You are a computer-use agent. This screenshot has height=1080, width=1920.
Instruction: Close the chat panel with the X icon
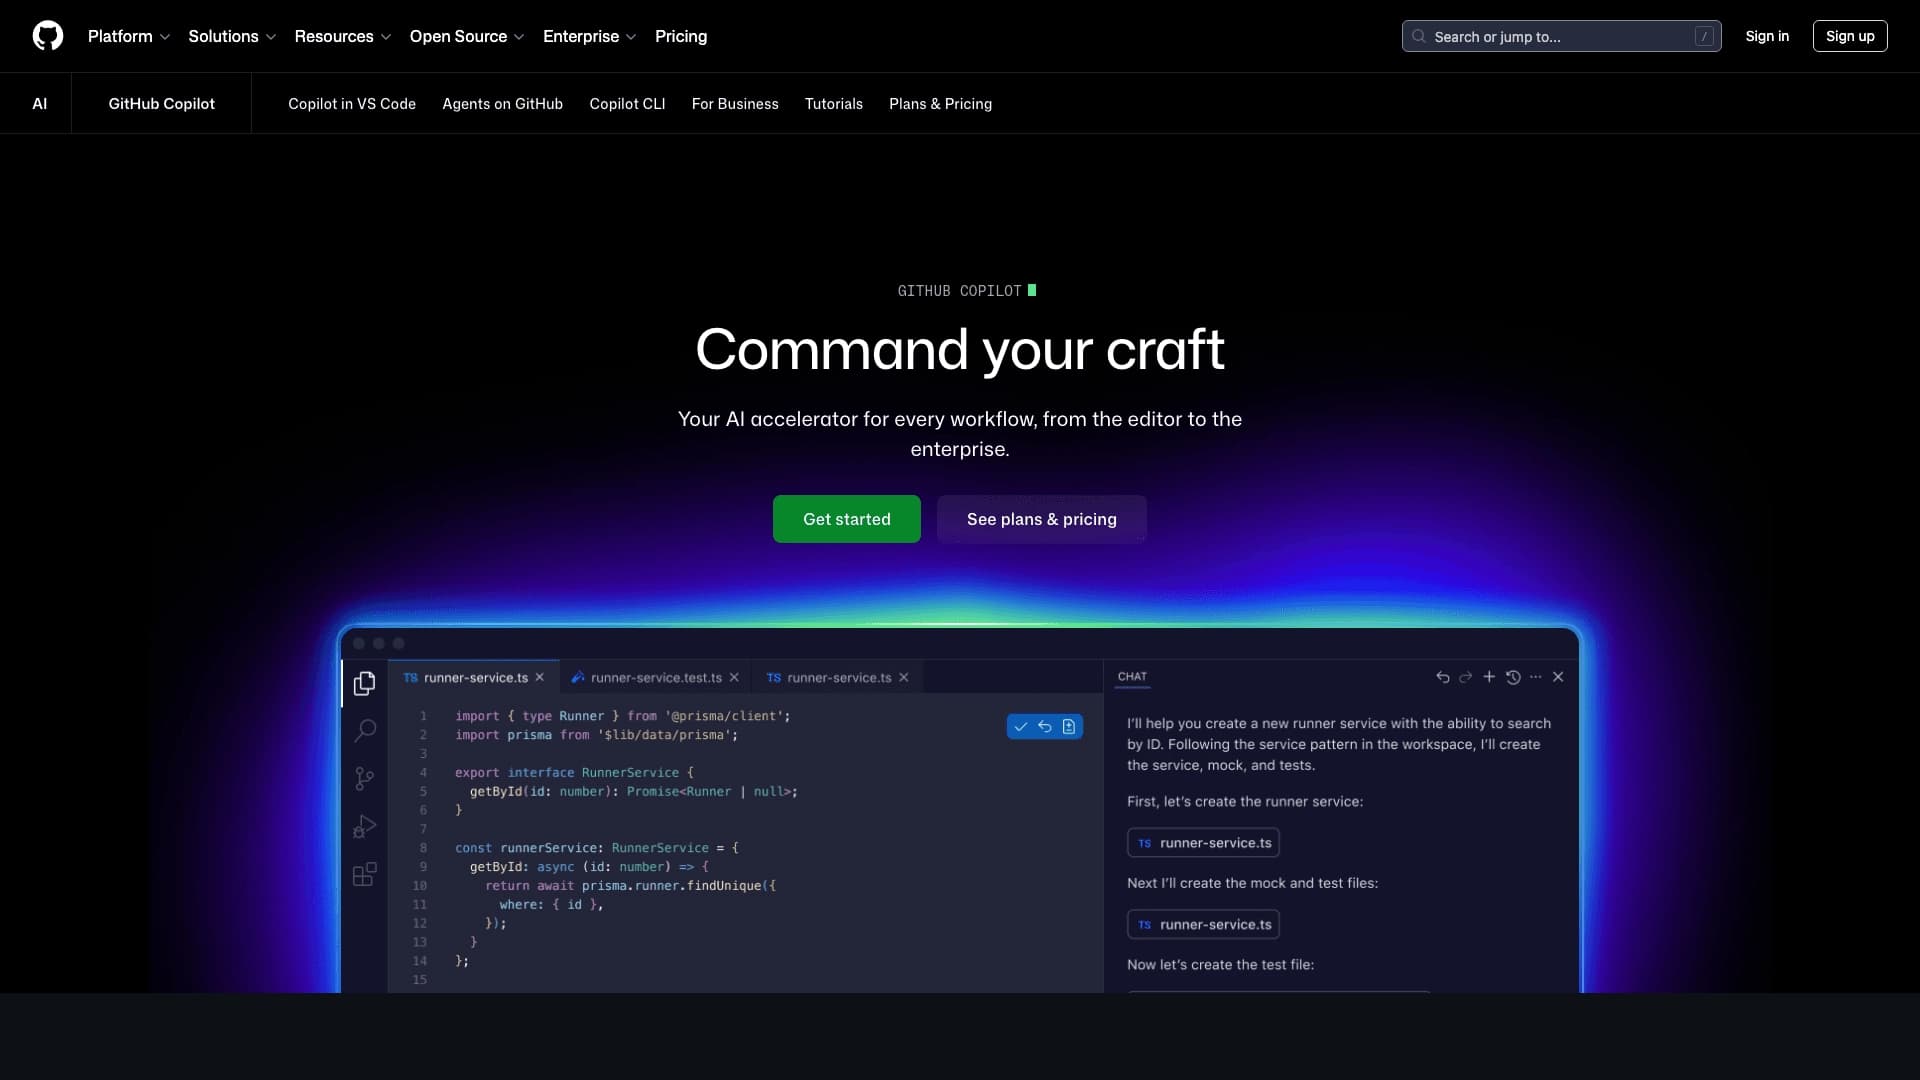tap(1558, 677)
